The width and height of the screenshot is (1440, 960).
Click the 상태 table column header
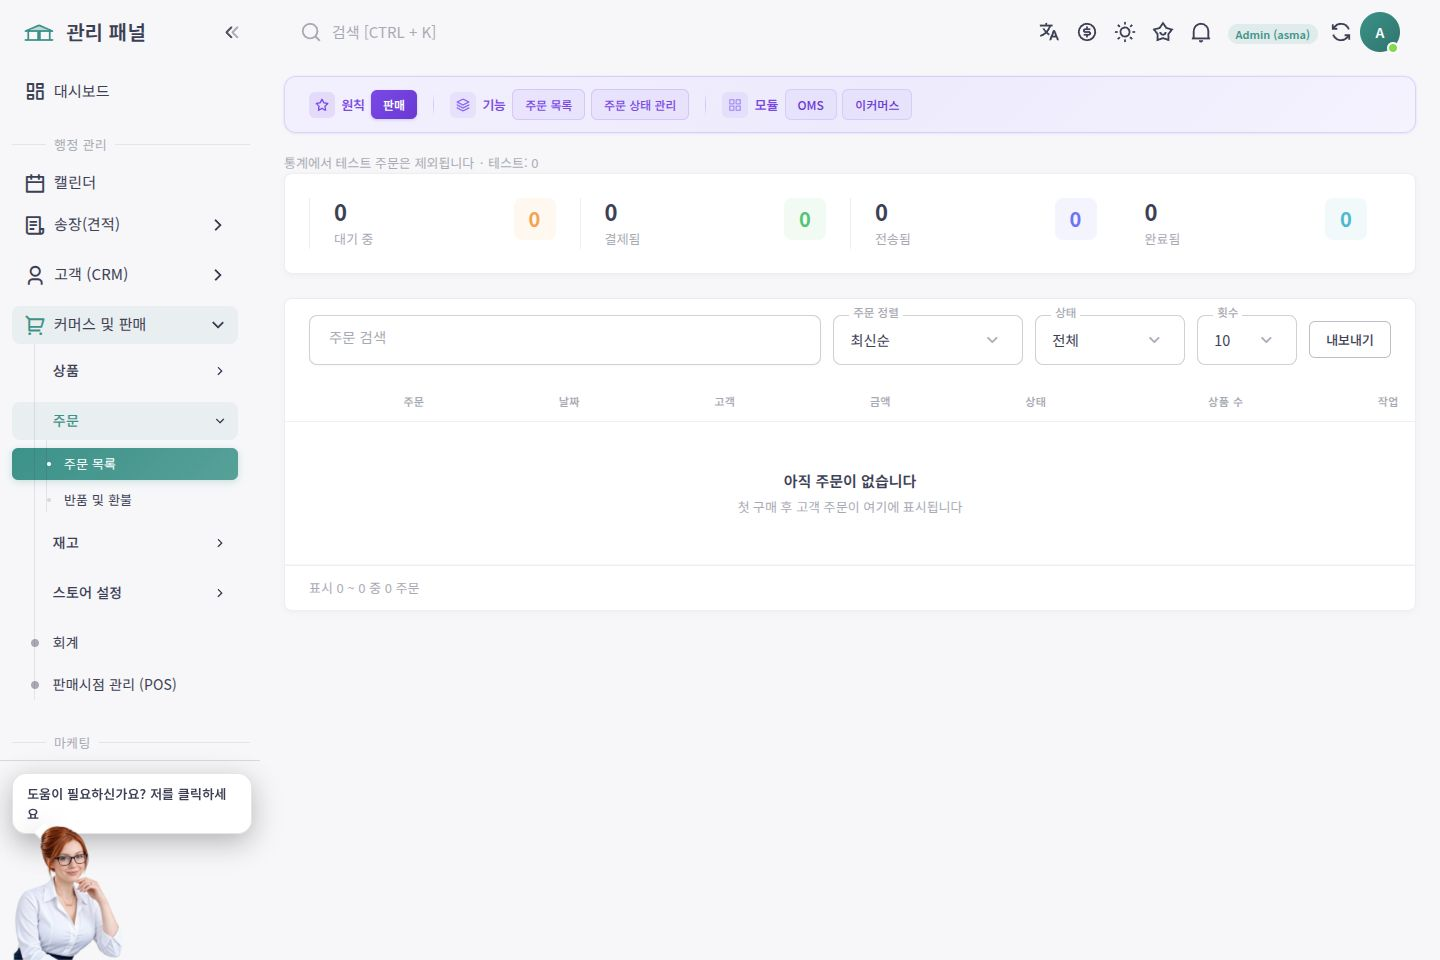click(1036, 402)
